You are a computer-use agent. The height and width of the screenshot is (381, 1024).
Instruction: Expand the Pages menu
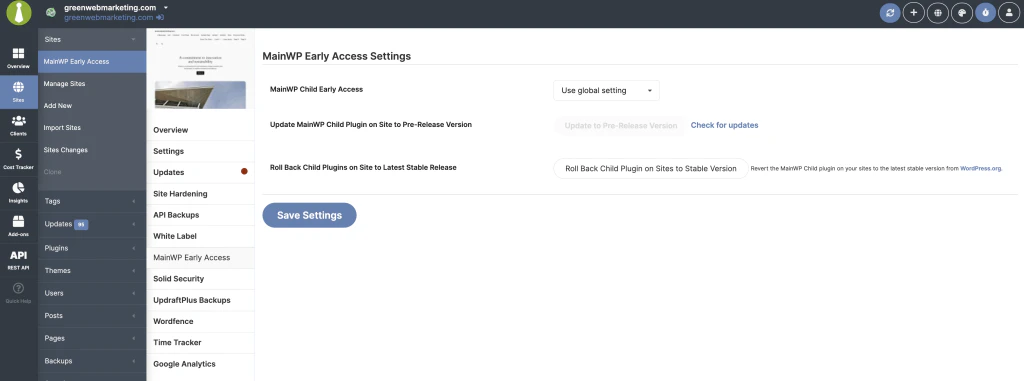tap(92, 339)
